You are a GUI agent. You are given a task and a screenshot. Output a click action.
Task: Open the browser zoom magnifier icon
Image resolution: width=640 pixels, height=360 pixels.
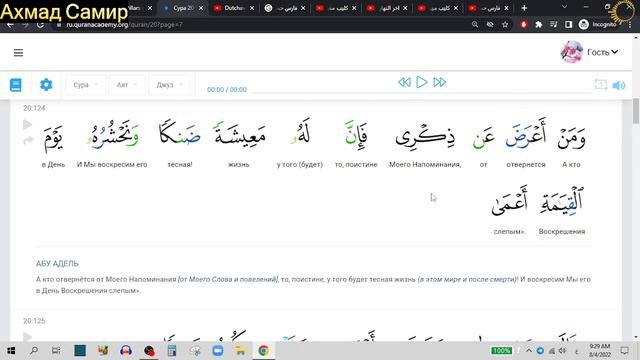pos(475,24)
